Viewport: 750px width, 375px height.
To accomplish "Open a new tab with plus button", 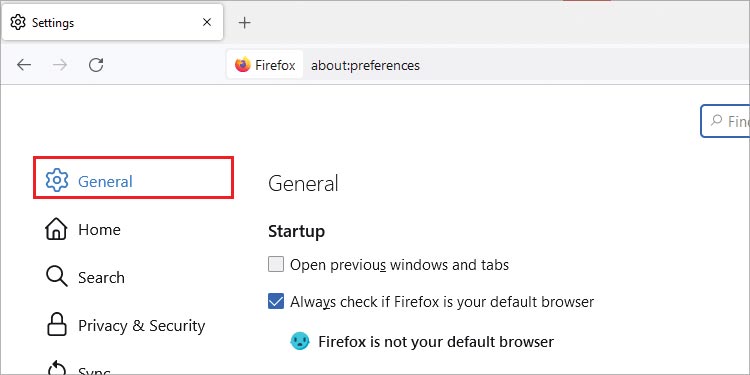I will [x=244, y=22].
